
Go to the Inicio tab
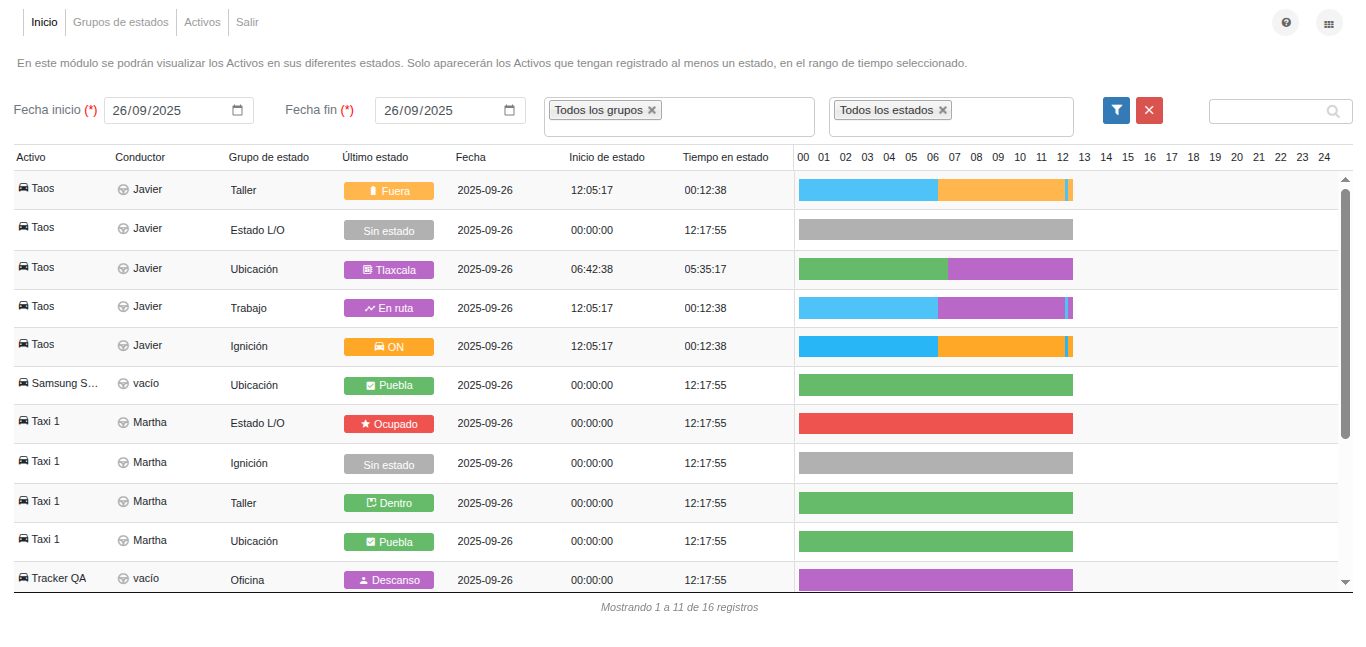click(x=44, y=22)
